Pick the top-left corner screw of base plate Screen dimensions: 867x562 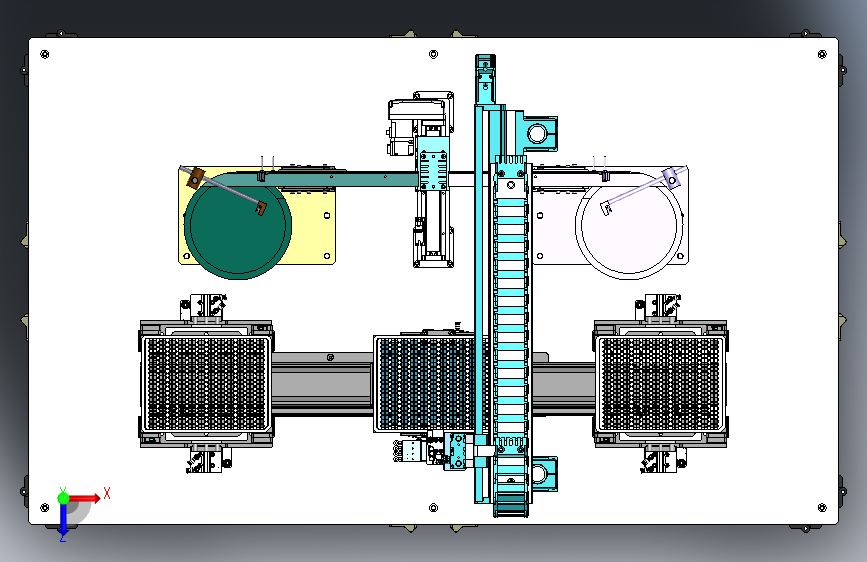point(45,54)
